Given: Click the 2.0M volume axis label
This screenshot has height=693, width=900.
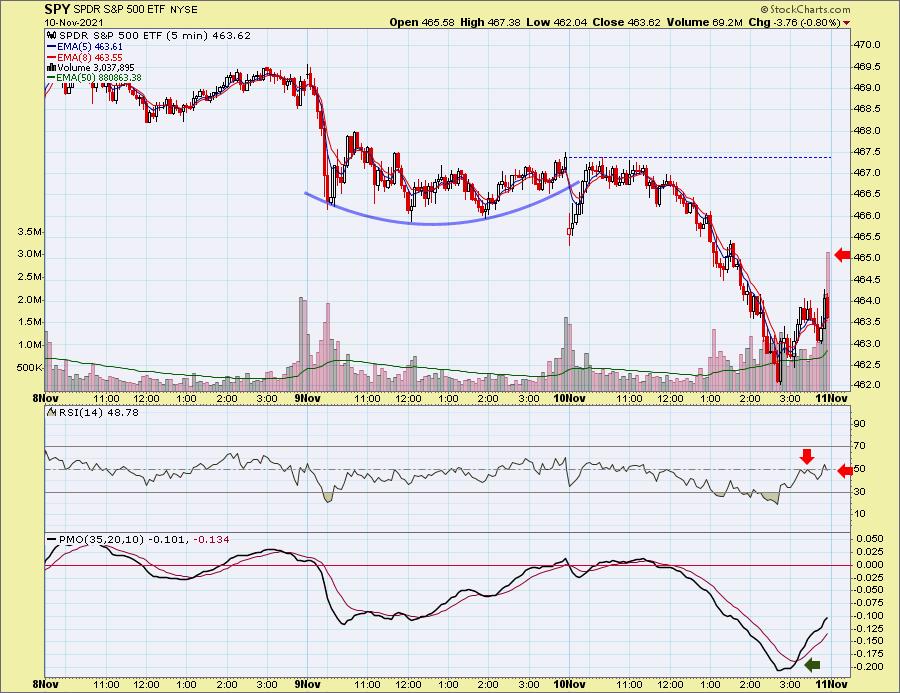Looking at the screenshot, I should (30, 300).
